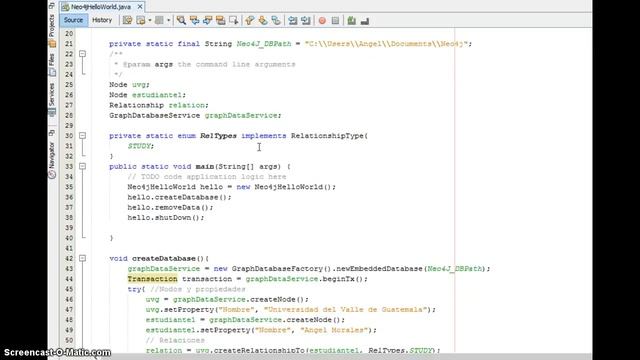Click "GraphDatabaseService graphDataService;" on line 28
Viewport: 640px width, 360px height.
click(x=195, y=115)
